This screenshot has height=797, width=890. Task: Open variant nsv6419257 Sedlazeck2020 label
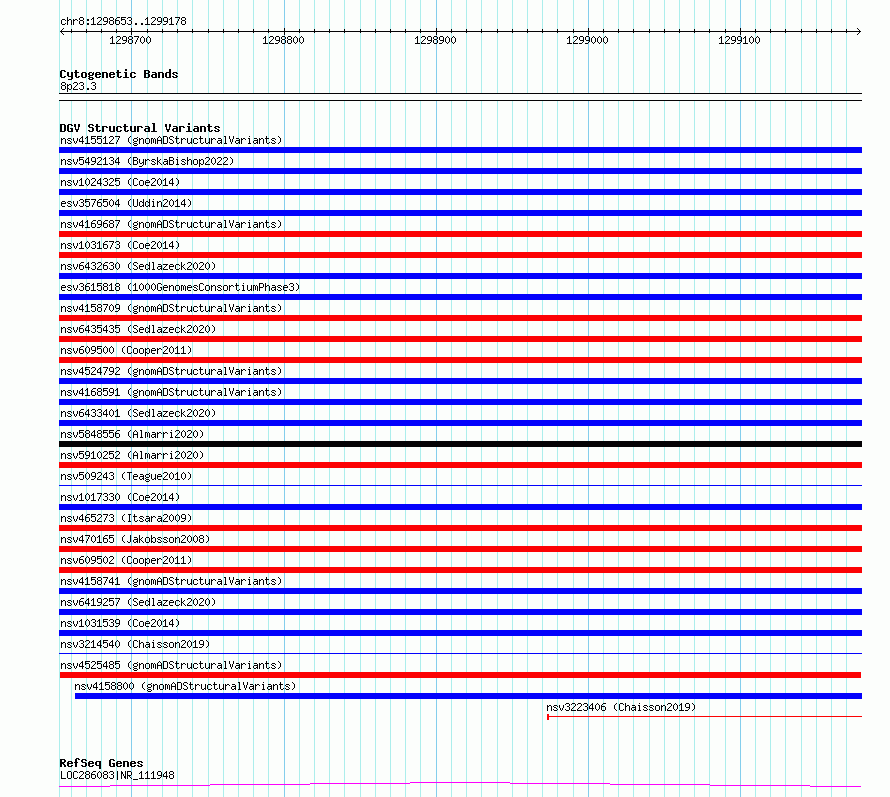click(138, 602)
